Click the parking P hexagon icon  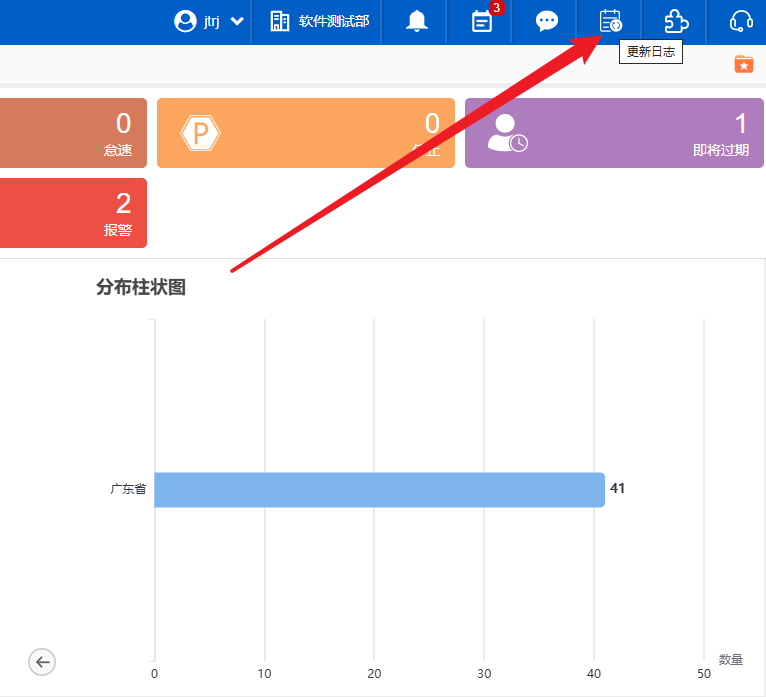tap(201, 133)
